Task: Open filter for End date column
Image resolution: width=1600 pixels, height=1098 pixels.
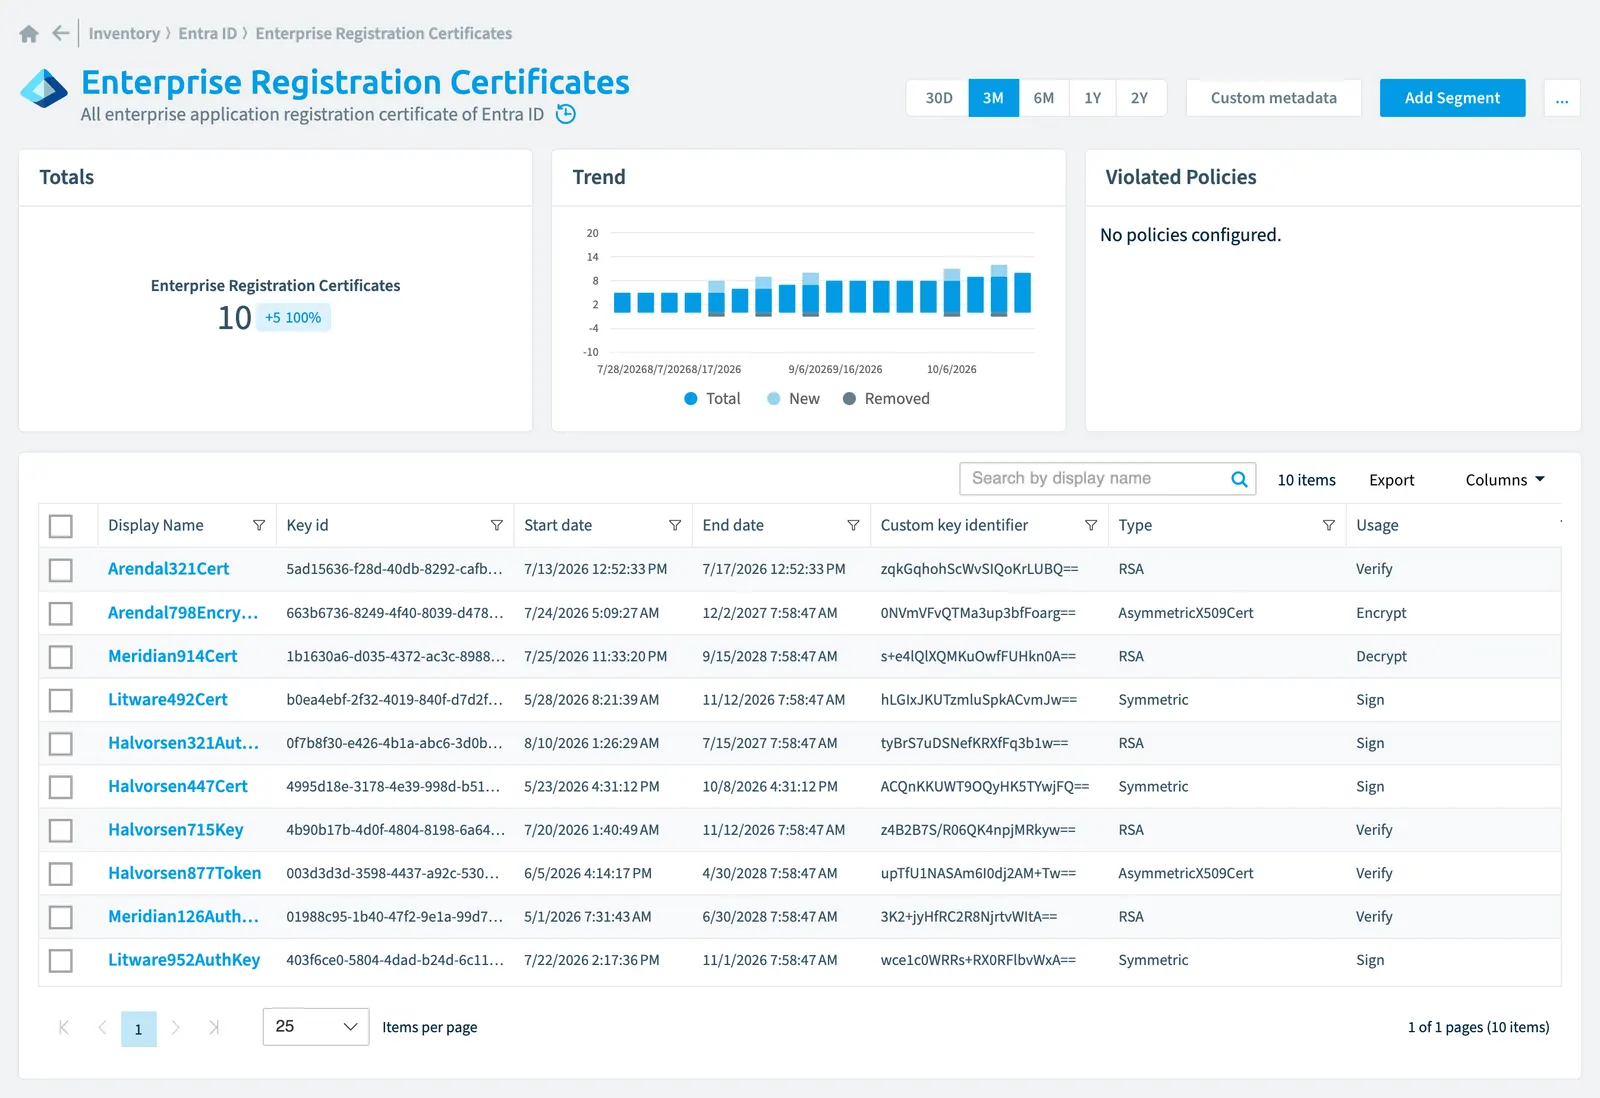Action: pos(853,525)
